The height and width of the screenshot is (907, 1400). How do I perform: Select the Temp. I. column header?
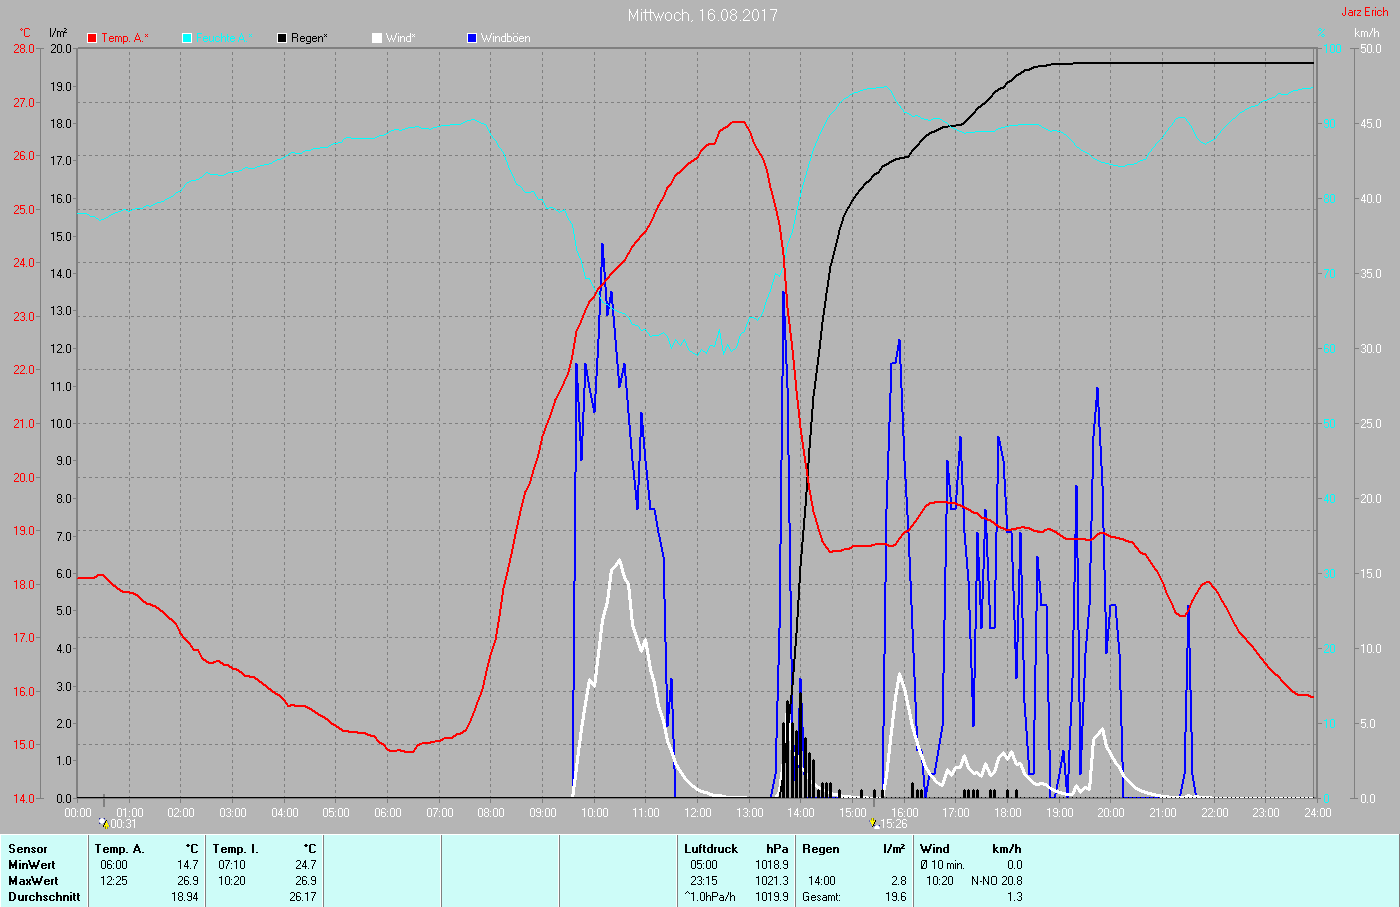click(236, 849)
